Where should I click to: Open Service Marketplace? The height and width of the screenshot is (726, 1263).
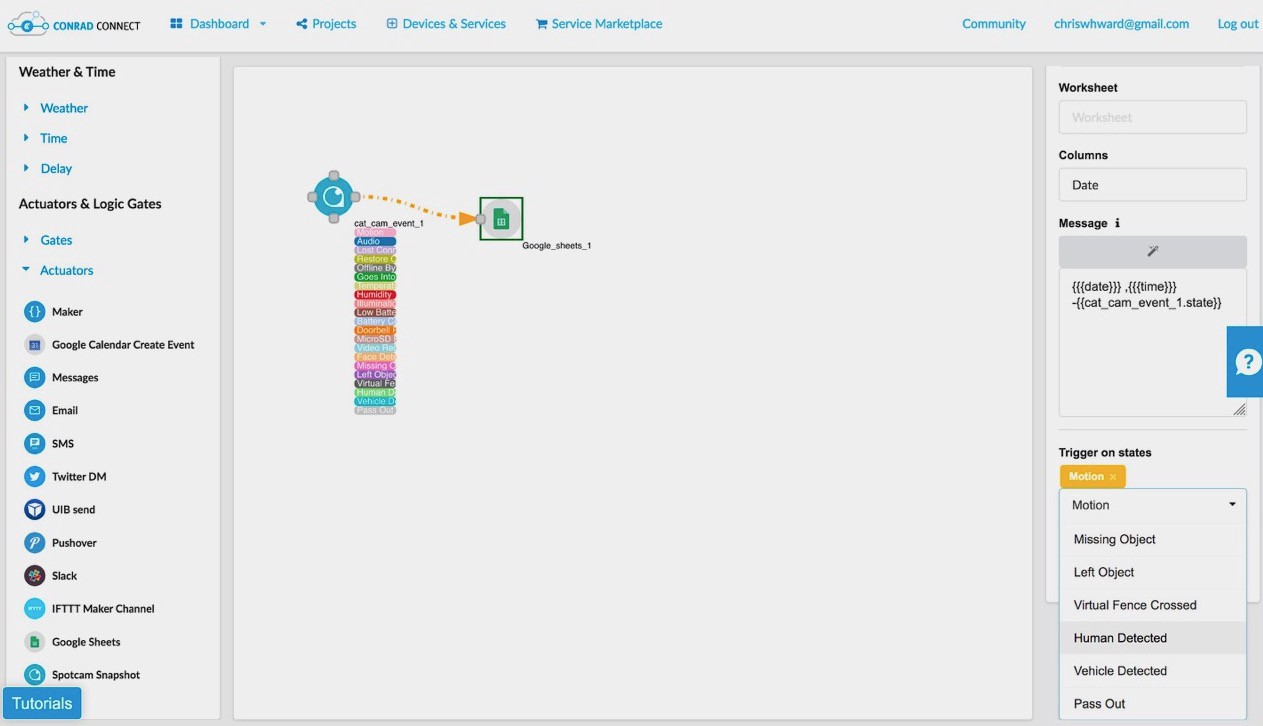[x=599, y=24]
